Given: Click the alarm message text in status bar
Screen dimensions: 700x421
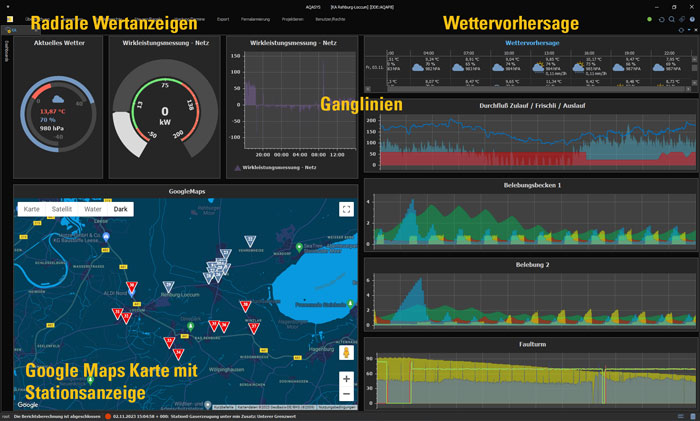Looking at the screenshot, I should point(204,417).
